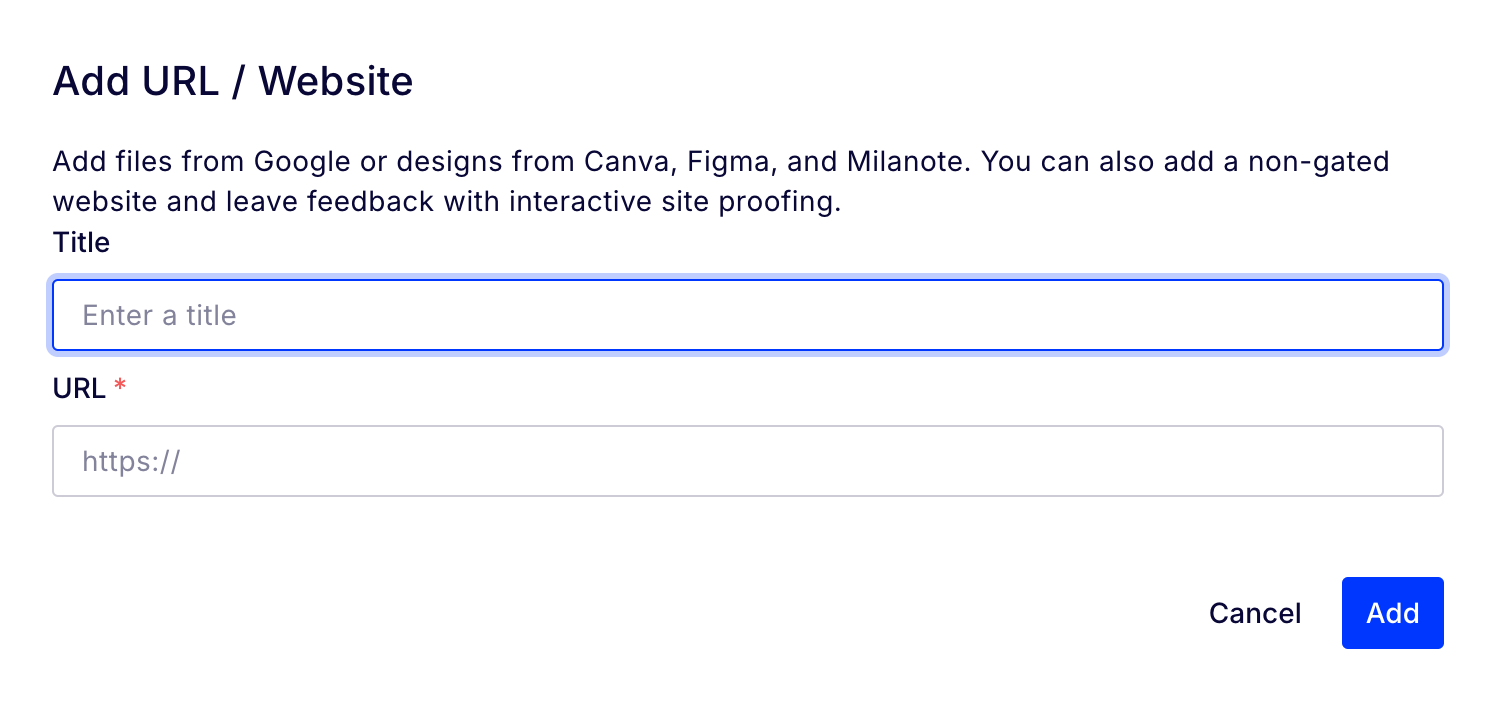This screenshot has height=706, width=1492.
Task: Click the "https://" placeholder text
Action: 131,461
